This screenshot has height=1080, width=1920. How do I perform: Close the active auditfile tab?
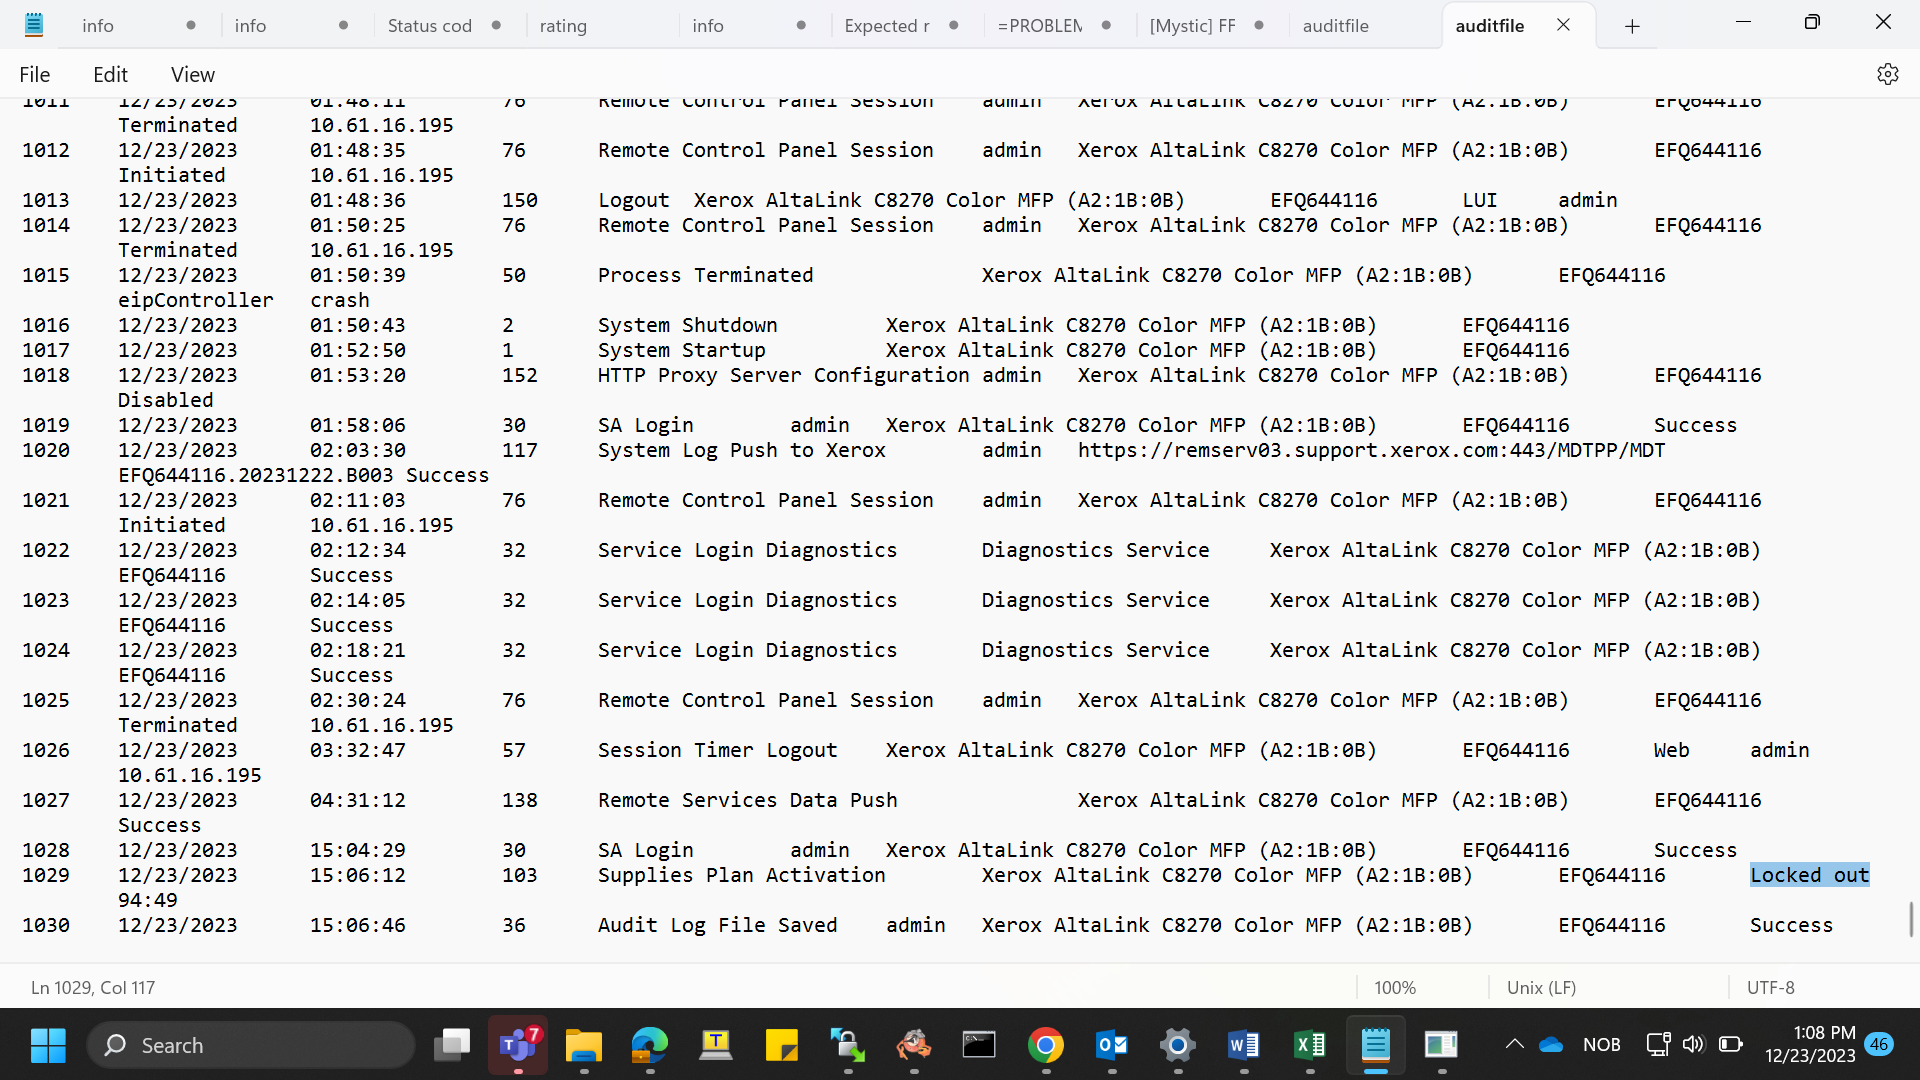(x=1563, y=25)
